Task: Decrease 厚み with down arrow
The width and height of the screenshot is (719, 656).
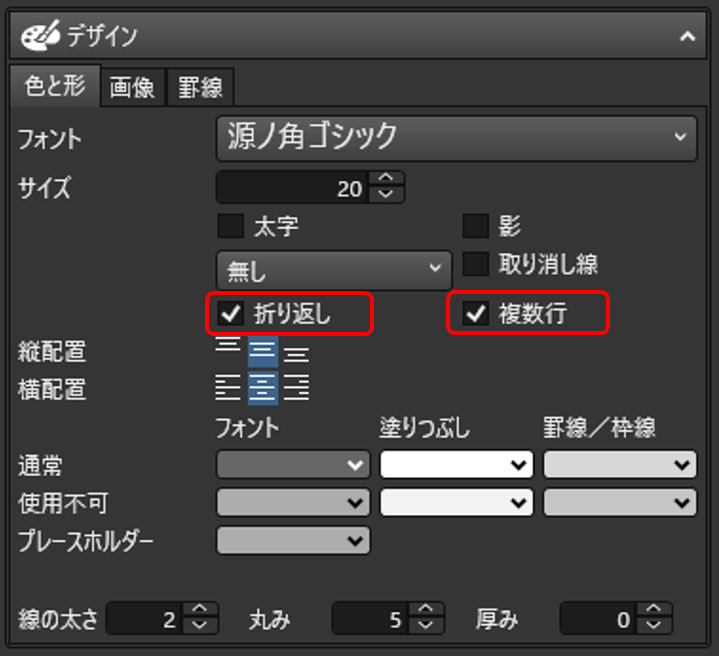Action: point(654,626)
